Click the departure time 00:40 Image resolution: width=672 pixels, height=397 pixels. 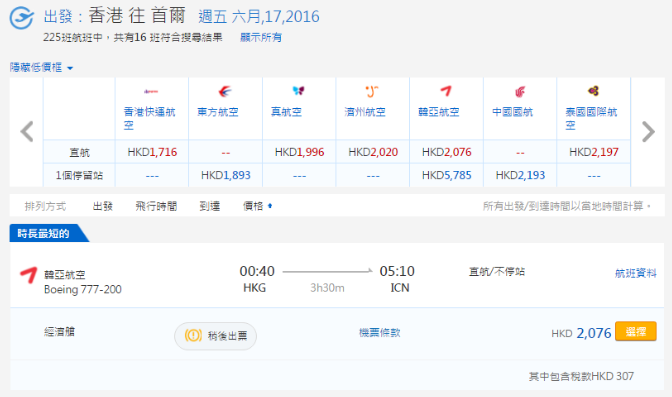[257, 271]
